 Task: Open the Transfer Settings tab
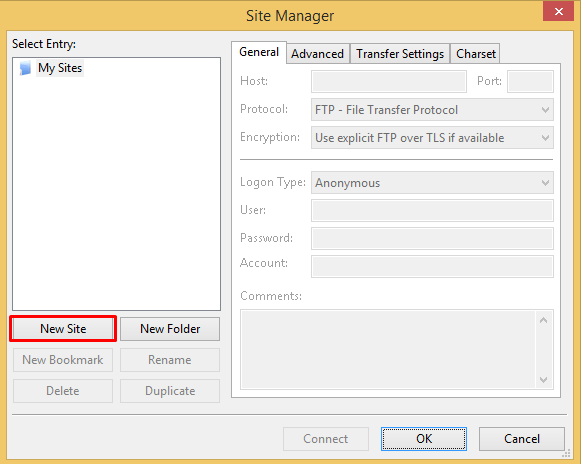tap(400, 54)
